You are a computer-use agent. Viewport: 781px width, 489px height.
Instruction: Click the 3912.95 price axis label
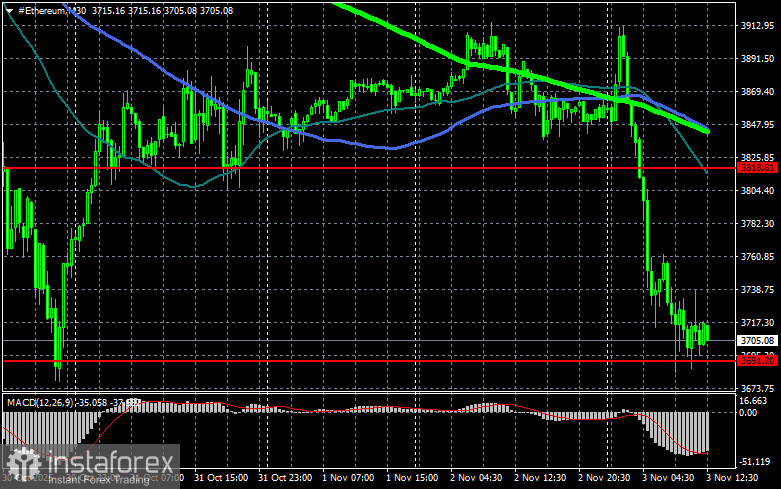click(757, 26)
